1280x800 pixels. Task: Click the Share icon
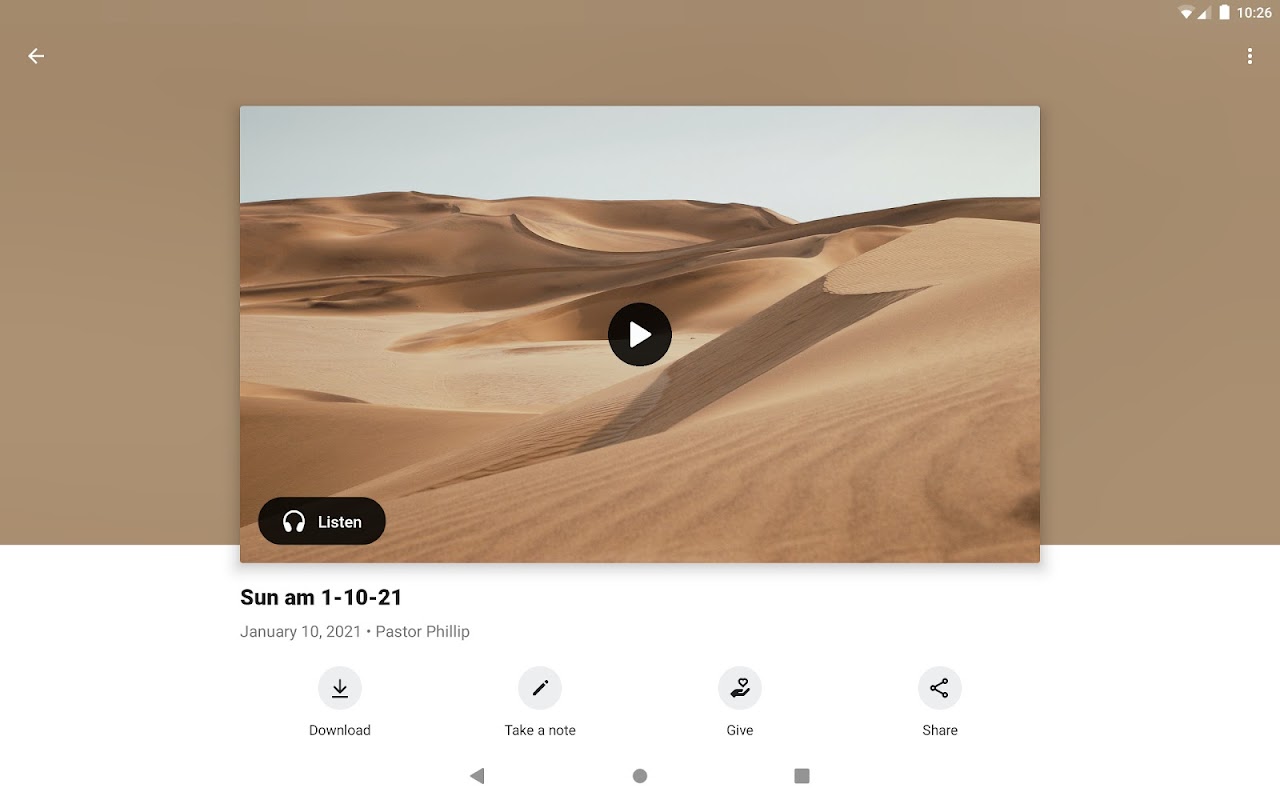click(940, 688)
